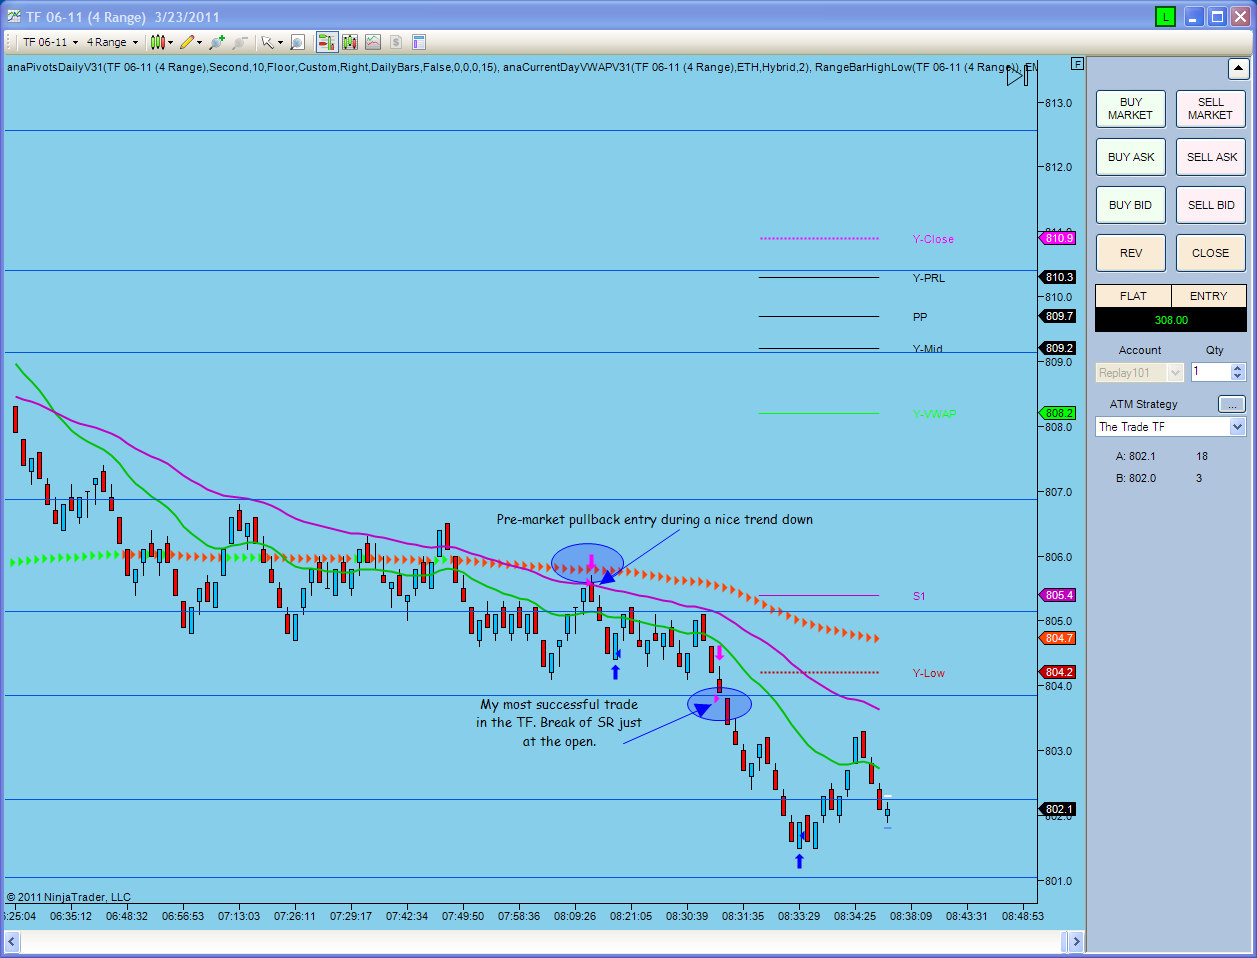
Task: Click the 08:21:05 time axis label
Action: coord(630,916)
